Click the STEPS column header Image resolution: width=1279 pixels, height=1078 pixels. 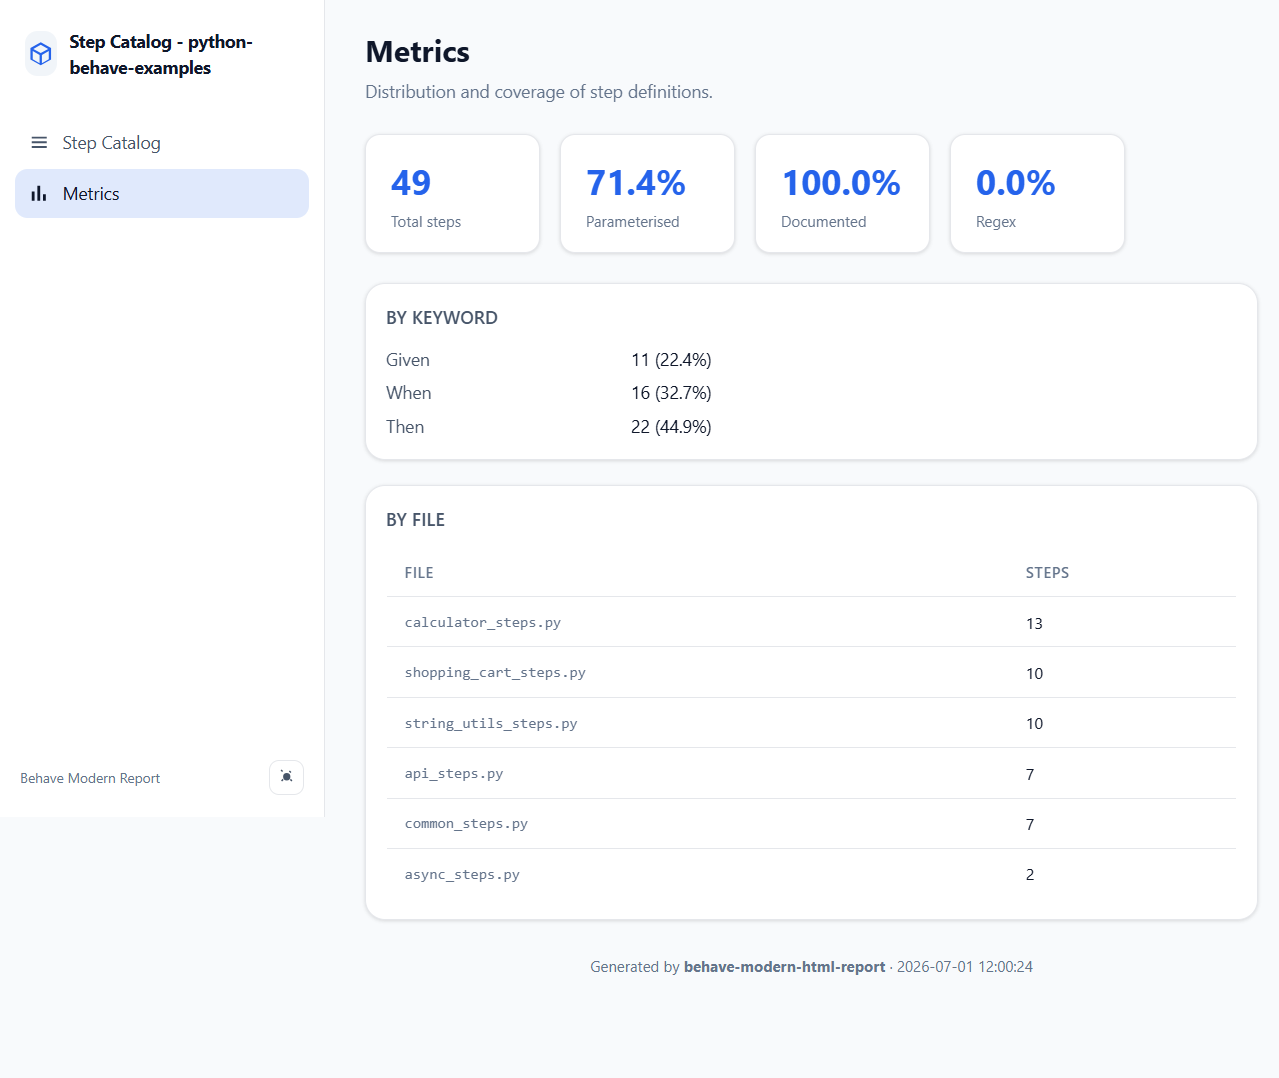click(1047, 573)
